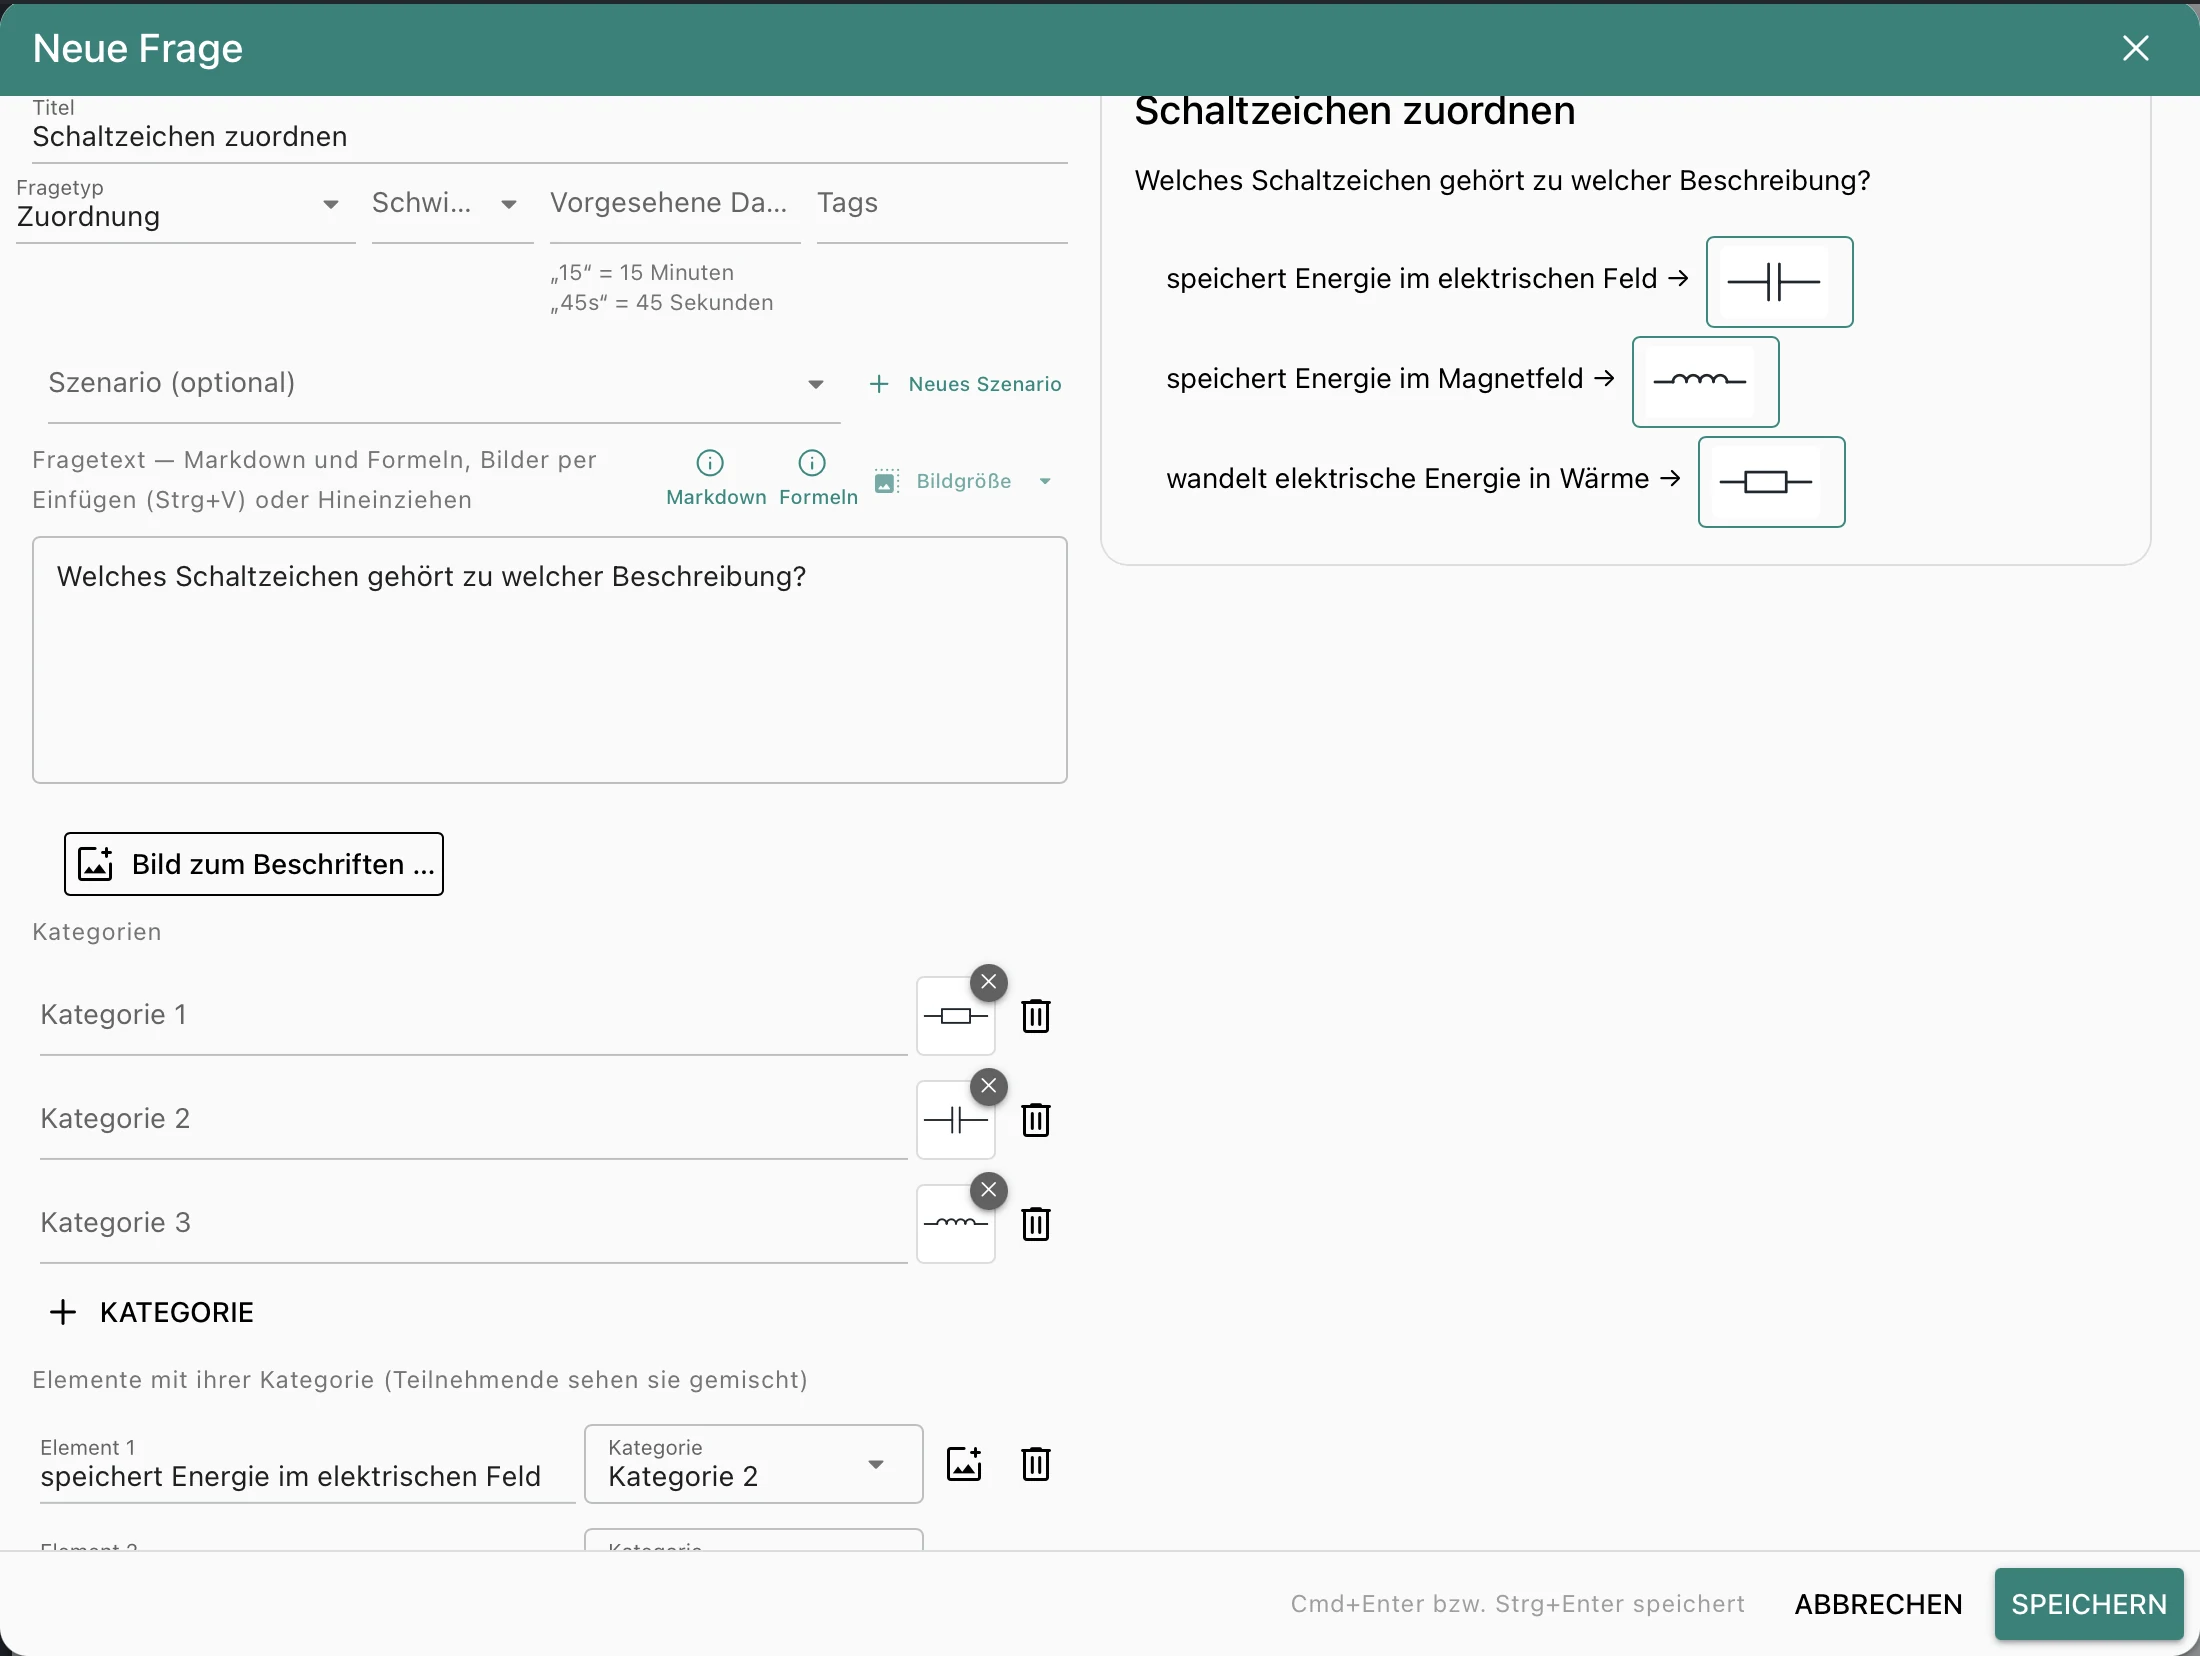2200x1656 pixels.
Task: Click ABBRECHEN to cancel
Action: point(1878,1604)
